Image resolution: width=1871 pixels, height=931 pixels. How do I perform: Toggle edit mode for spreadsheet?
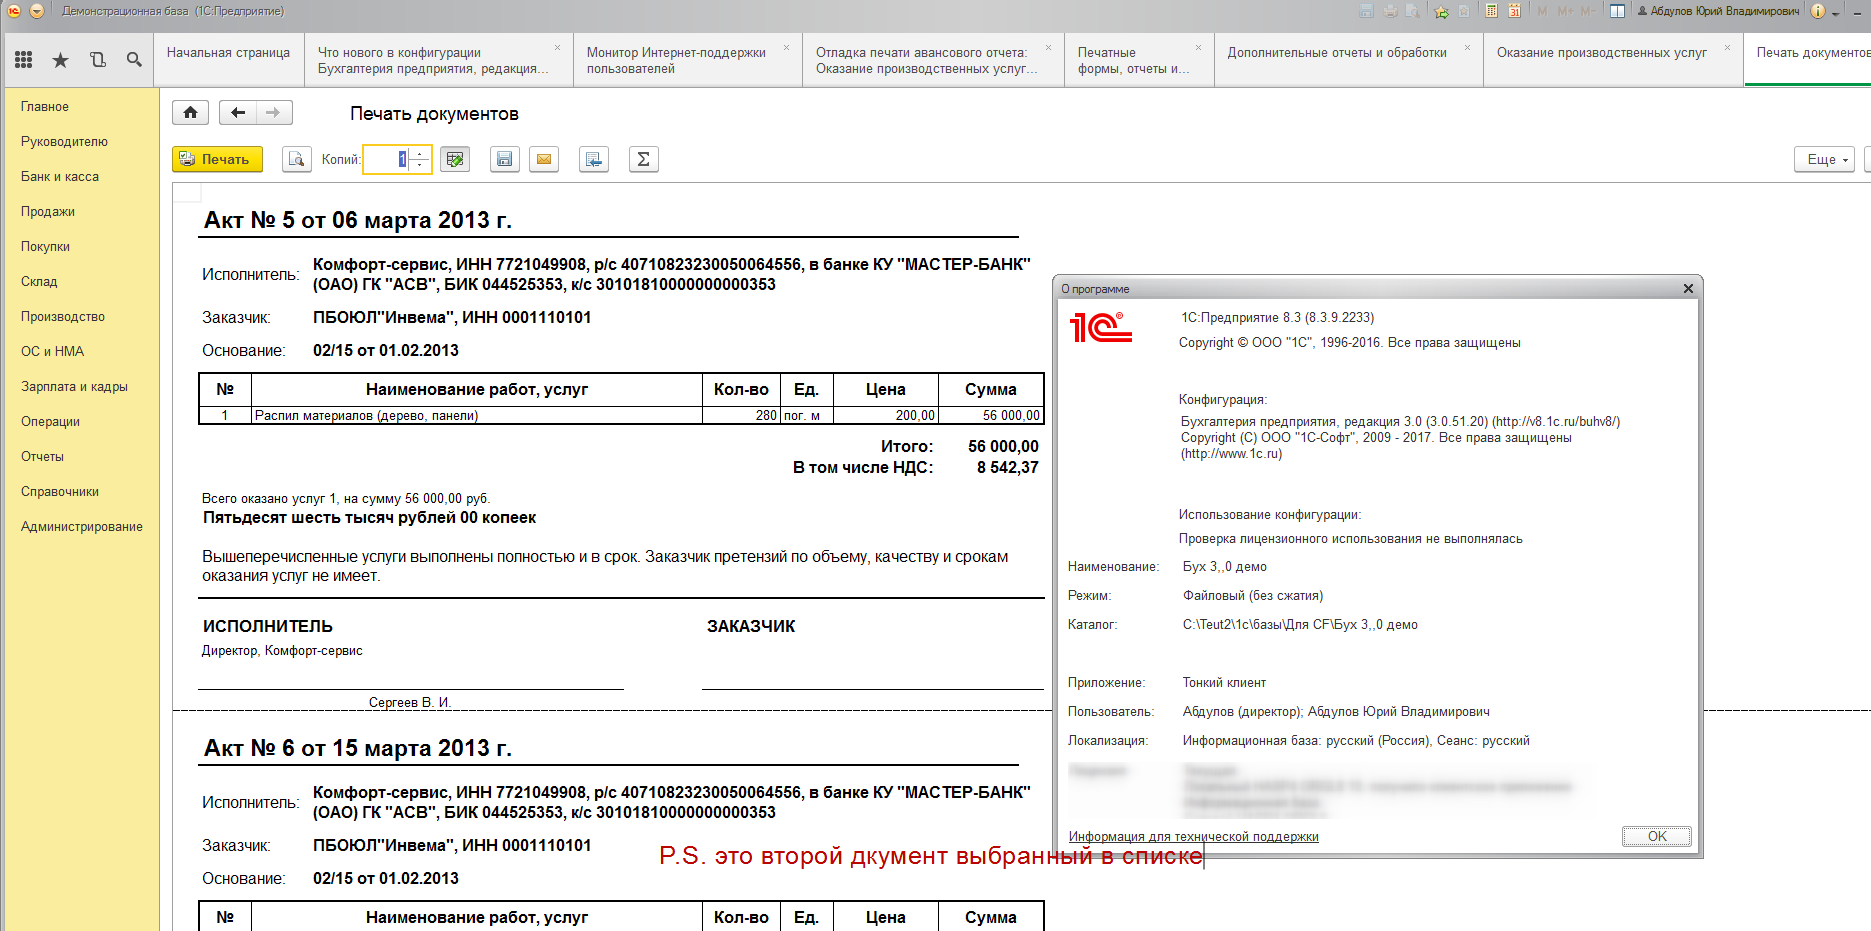(x=455, y=159)
